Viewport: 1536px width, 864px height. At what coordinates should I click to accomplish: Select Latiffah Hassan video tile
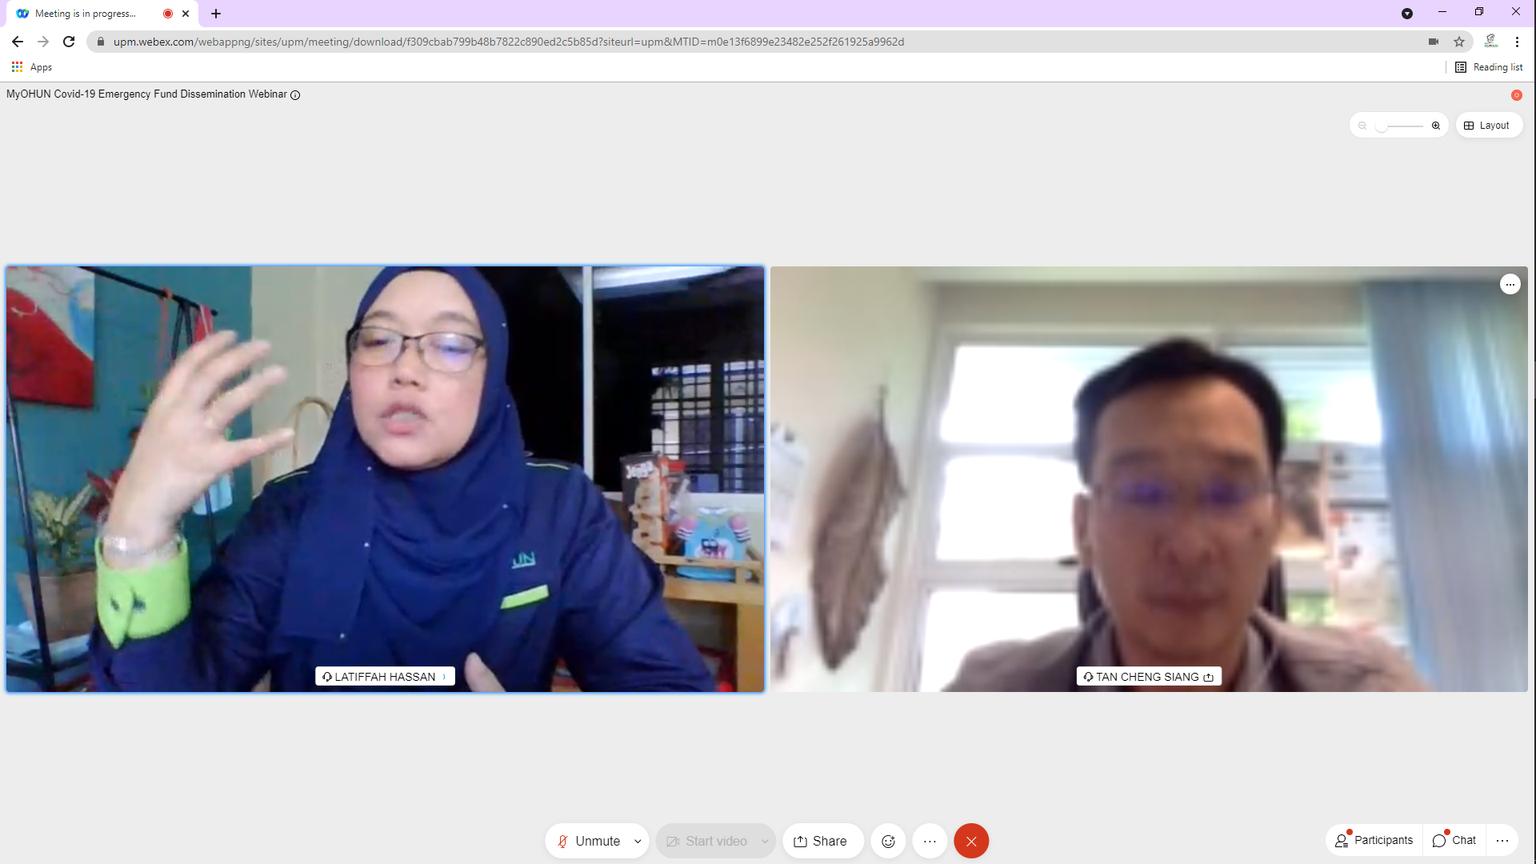[385, 479]
